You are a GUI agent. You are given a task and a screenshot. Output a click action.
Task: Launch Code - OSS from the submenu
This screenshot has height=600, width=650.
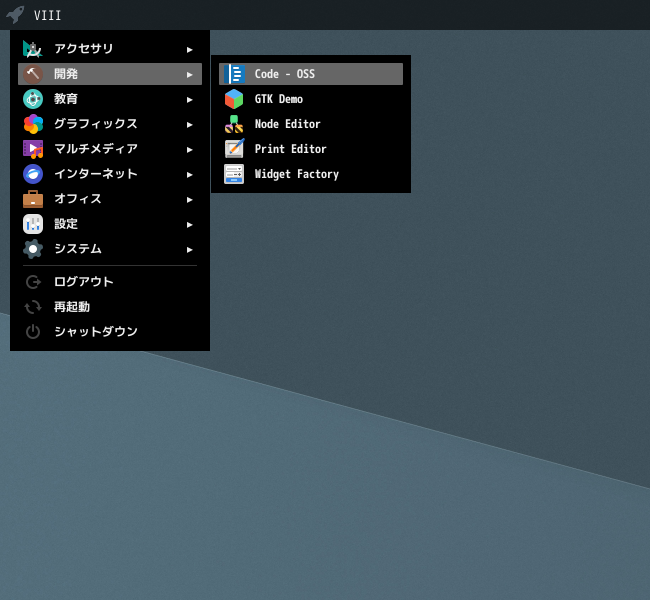pos(311,74)
